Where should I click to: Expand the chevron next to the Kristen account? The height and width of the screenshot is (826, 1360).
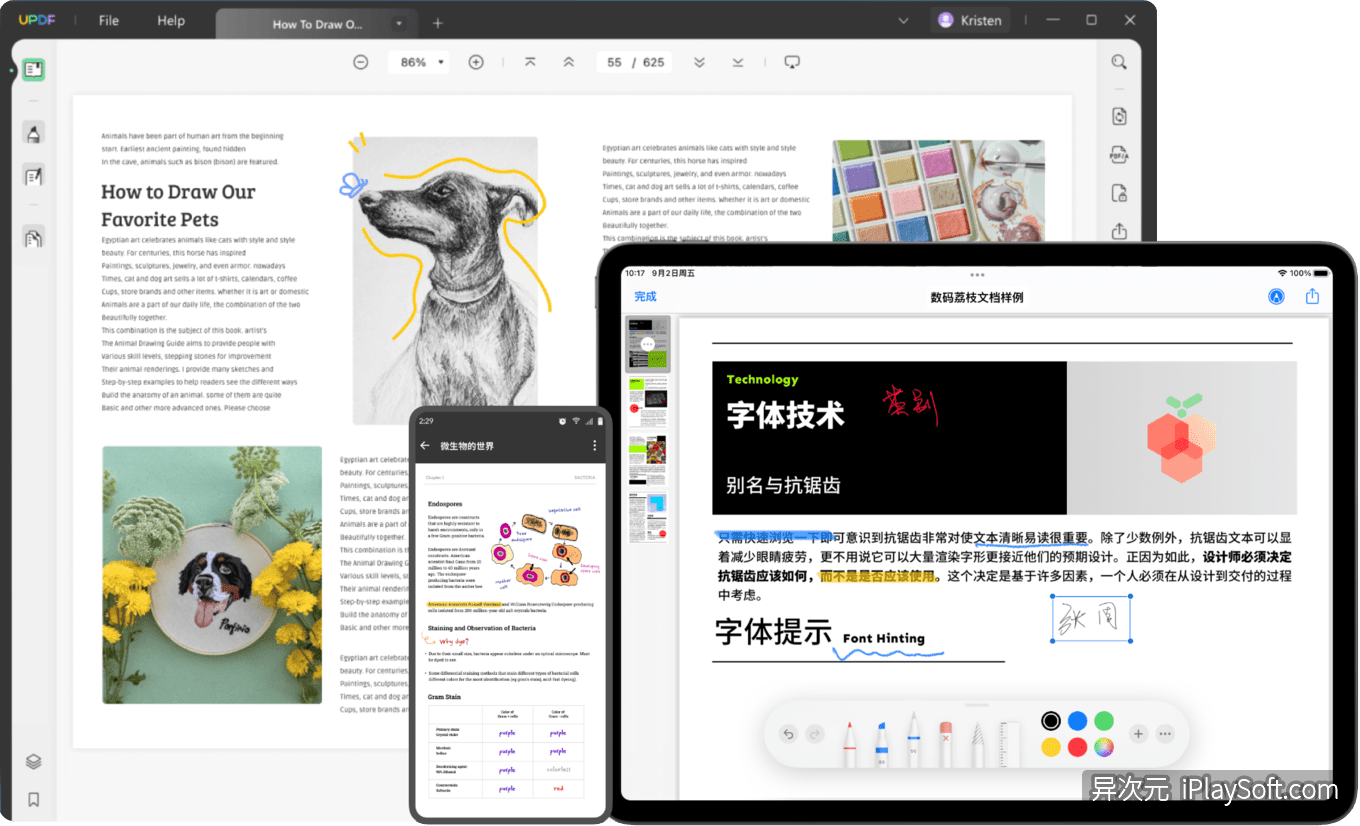click(904, 20)
